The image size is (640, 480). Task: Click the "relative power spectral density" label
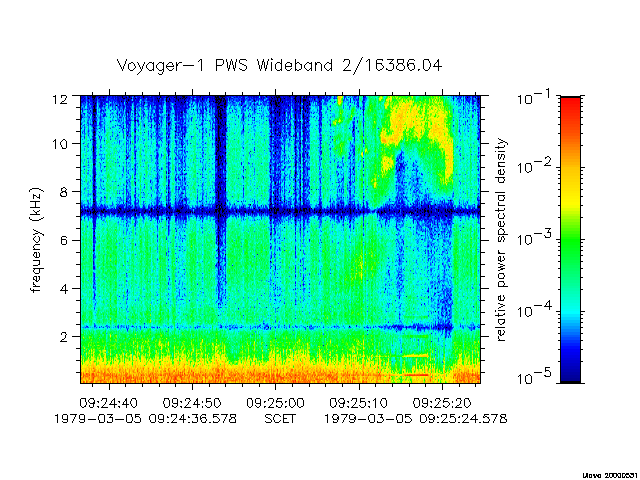pos(501,240)
